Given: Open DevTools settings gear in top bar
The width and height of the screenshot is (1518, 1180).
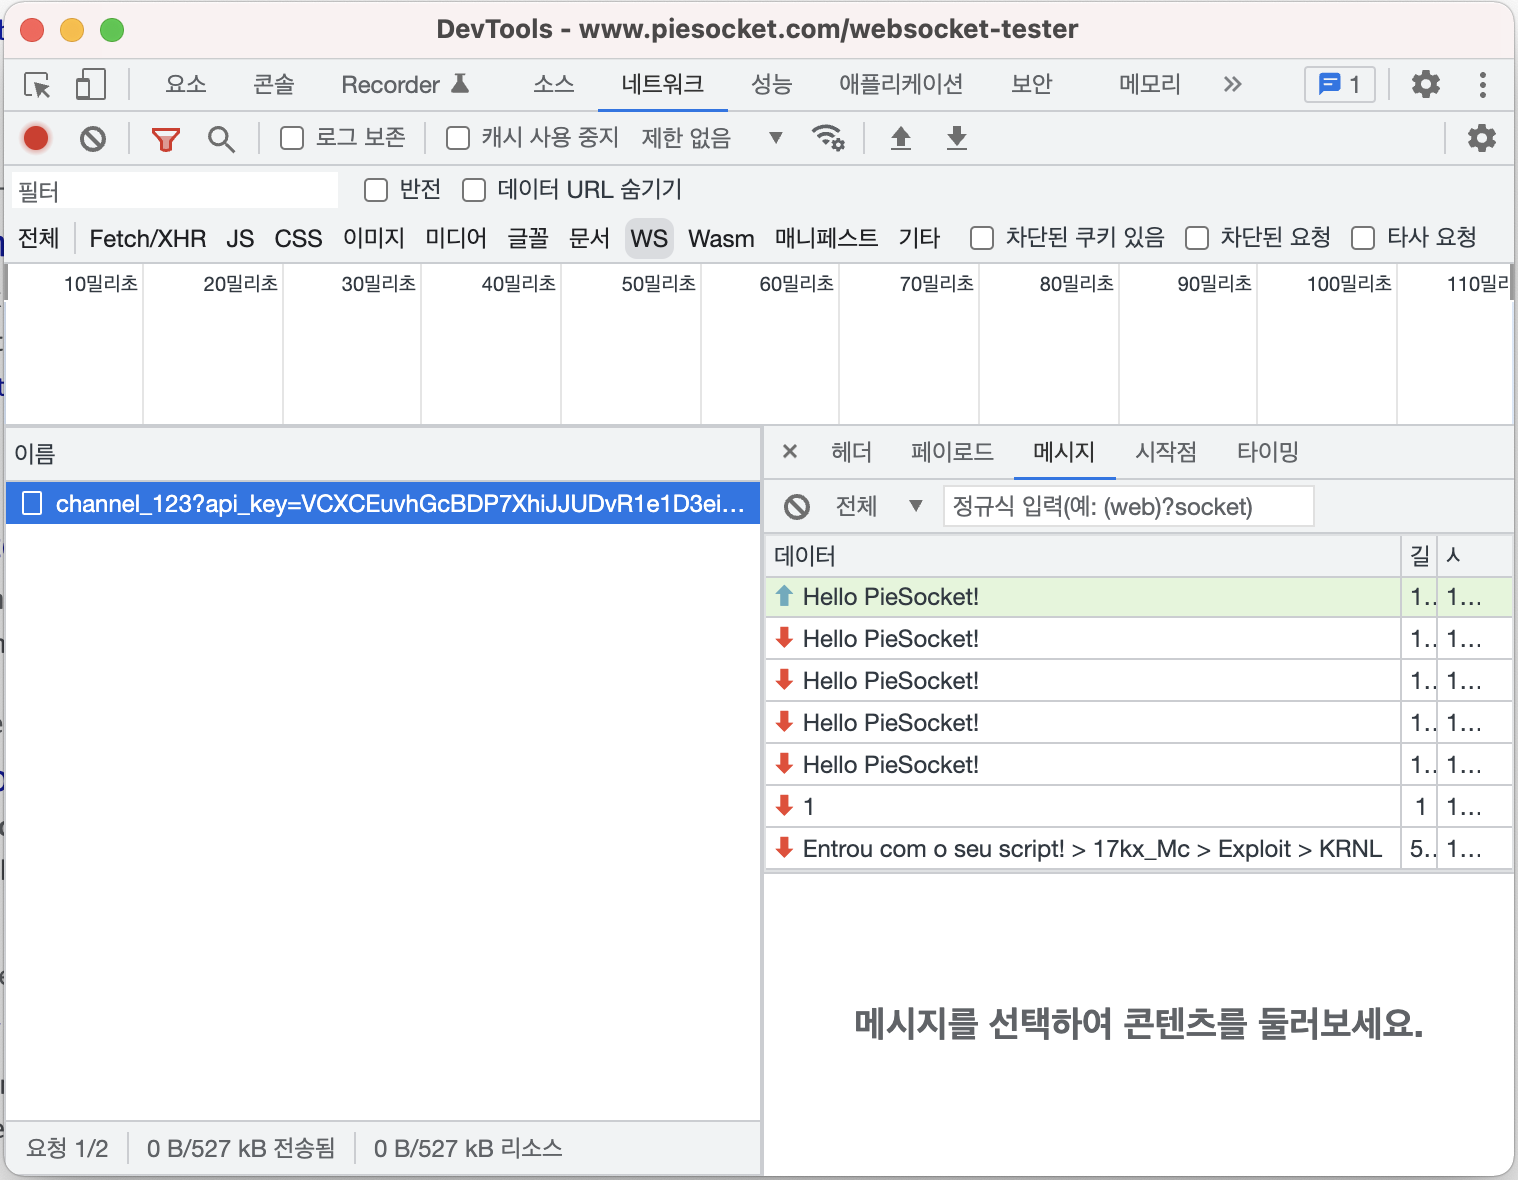Looking at the screenshot, I should click(x=1425, y=84).
